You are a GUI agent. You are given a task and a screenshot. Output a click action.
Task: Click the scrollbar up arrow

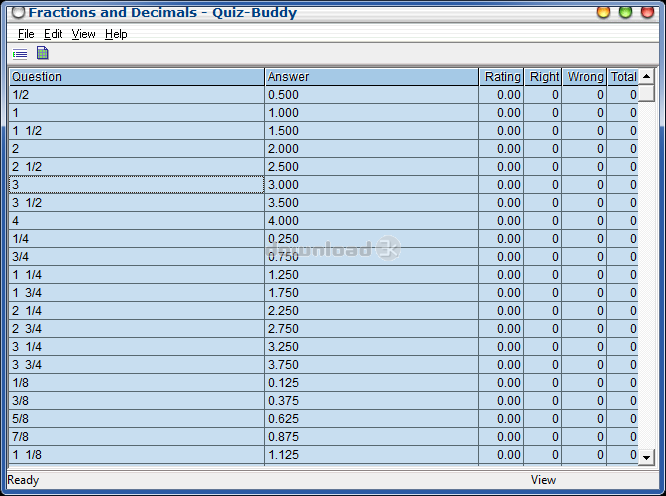coord(646,76)
